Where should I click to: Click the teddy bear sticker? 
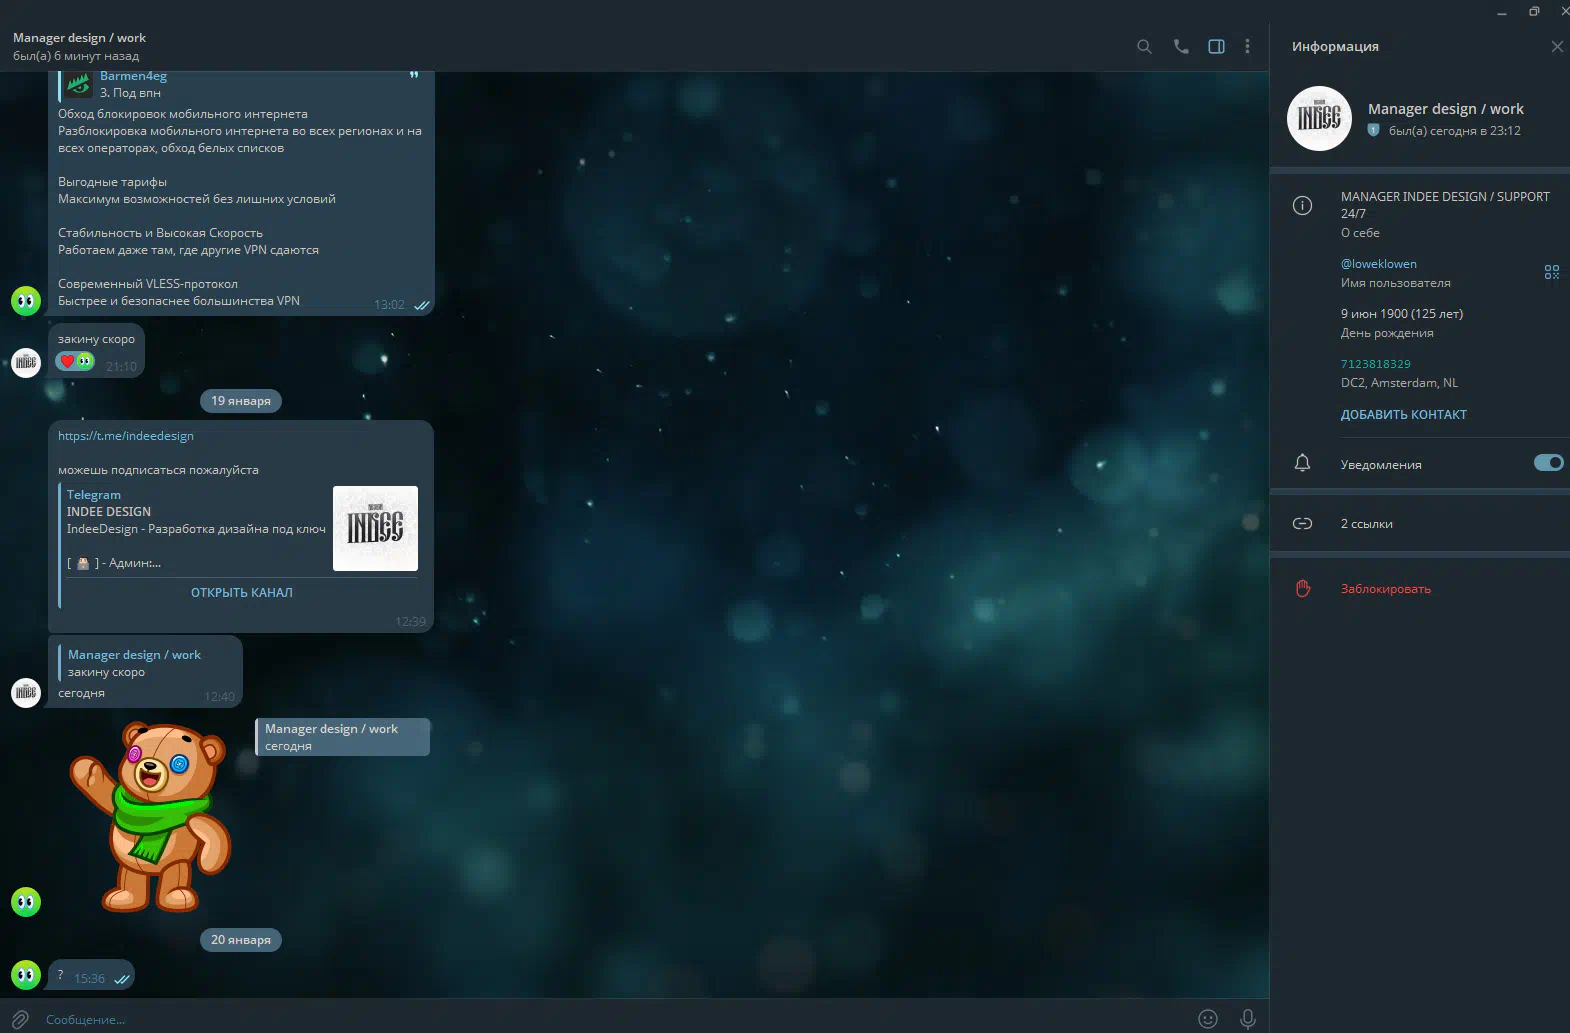152,815
